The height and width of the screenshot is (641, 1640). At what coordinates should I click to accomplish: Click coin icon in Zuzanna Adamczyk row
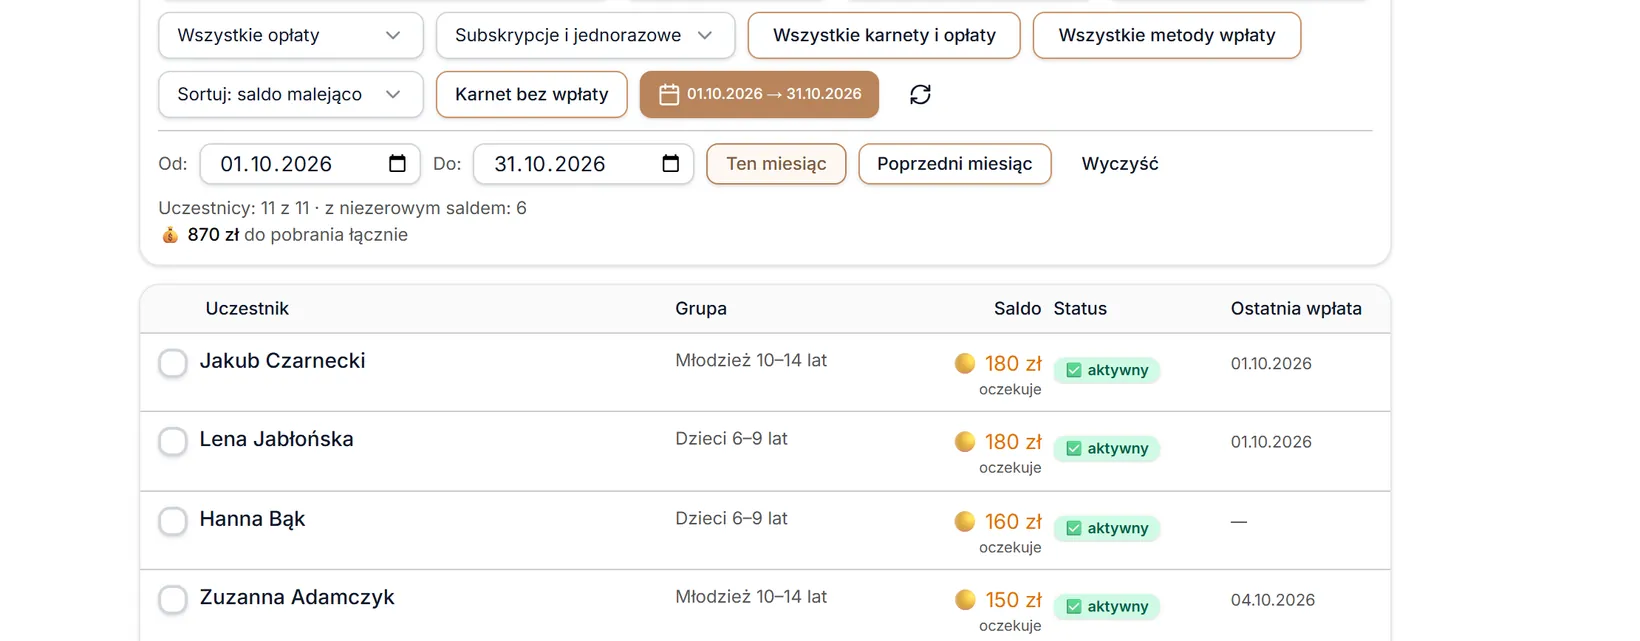point(965,599)
